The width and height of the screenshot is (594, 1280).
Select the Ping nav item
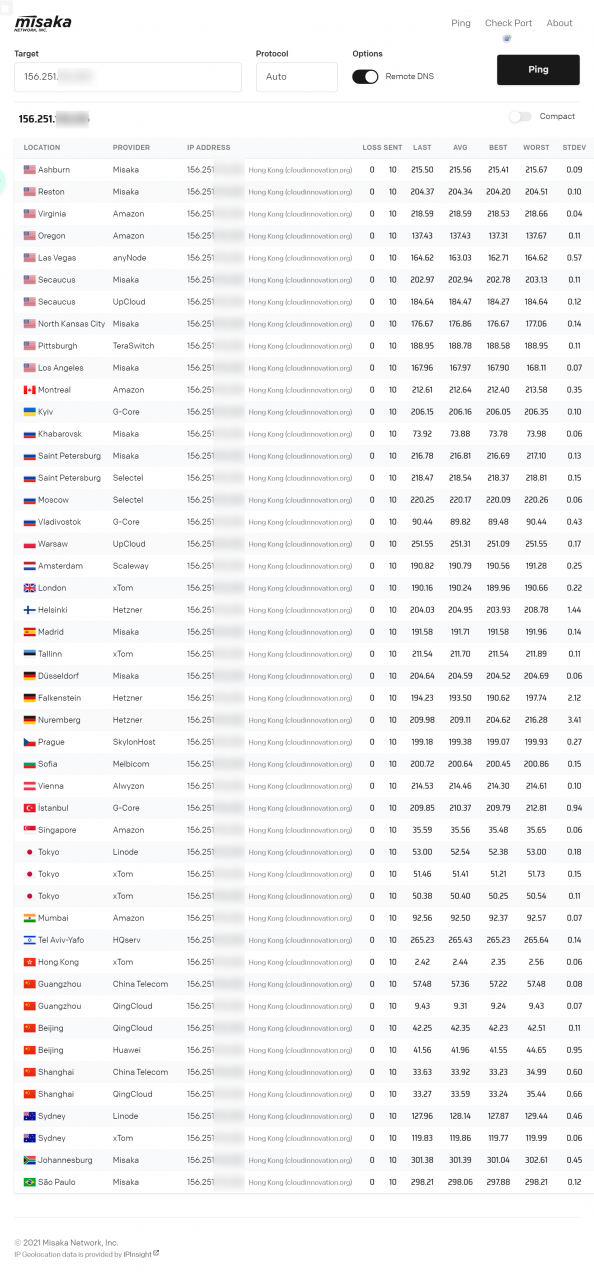point(461,23)
